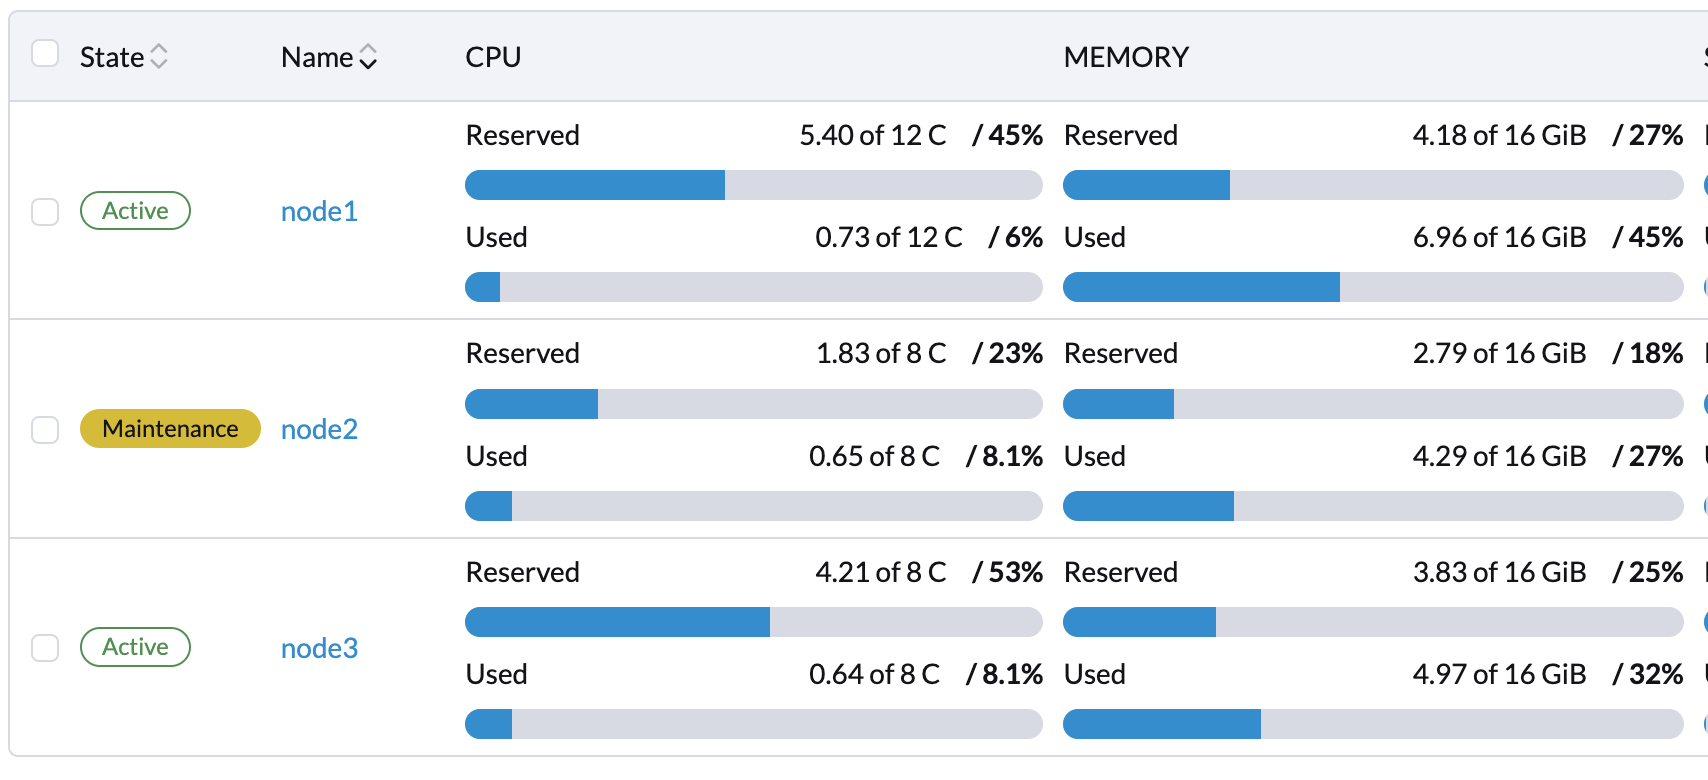1708x780 pixels.
Task: Enable the checkbox for the node3 row
Action: 45,648
